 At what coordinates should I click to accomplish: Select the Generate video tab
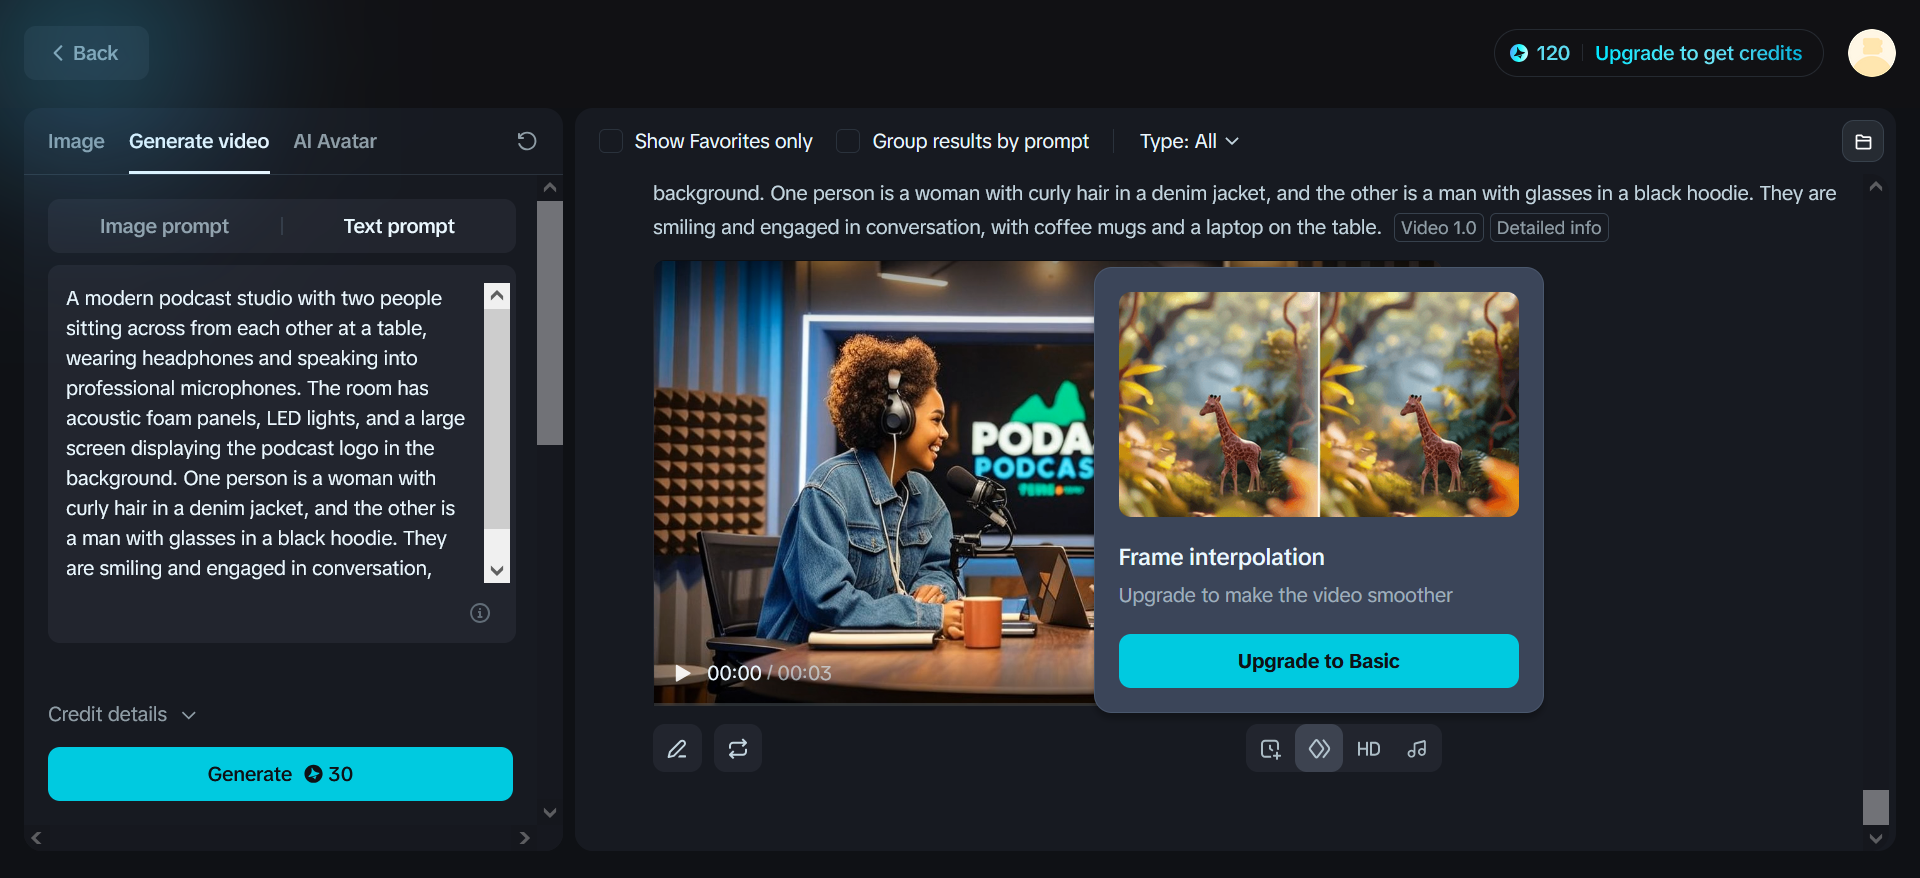point(199,141)
